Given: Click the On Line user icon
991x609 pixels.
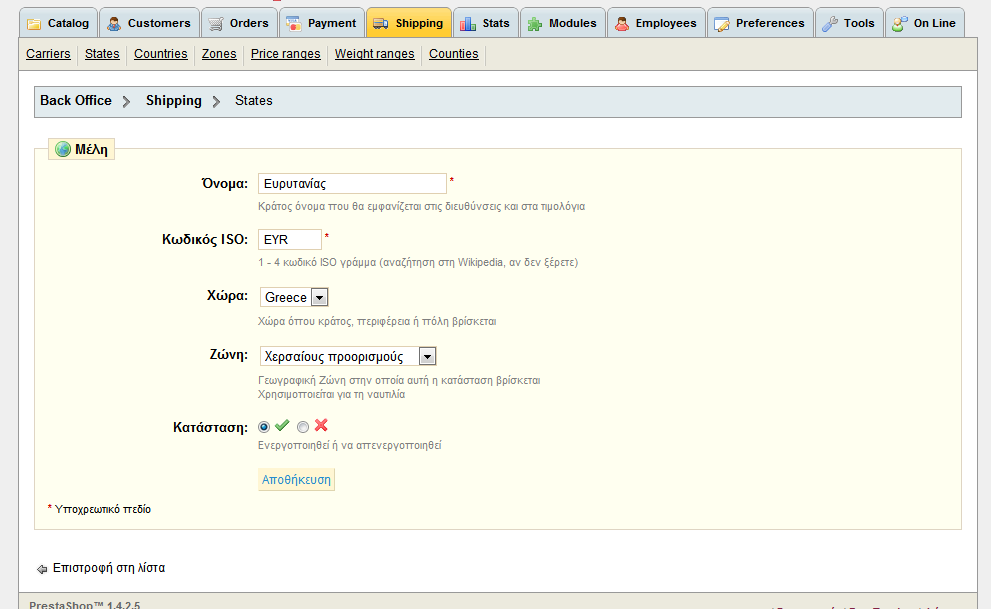Looking at the screenshot, I should coord(900,24).
